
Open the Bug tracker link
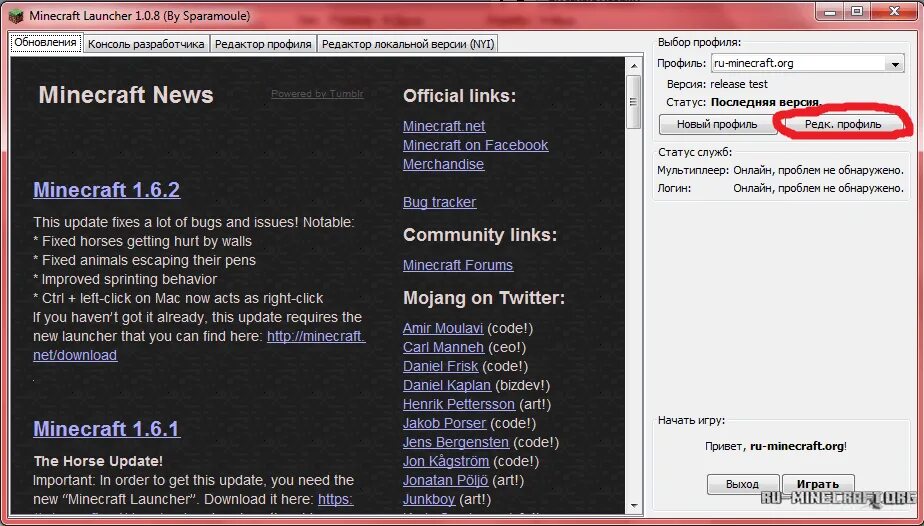pos(440,202)
